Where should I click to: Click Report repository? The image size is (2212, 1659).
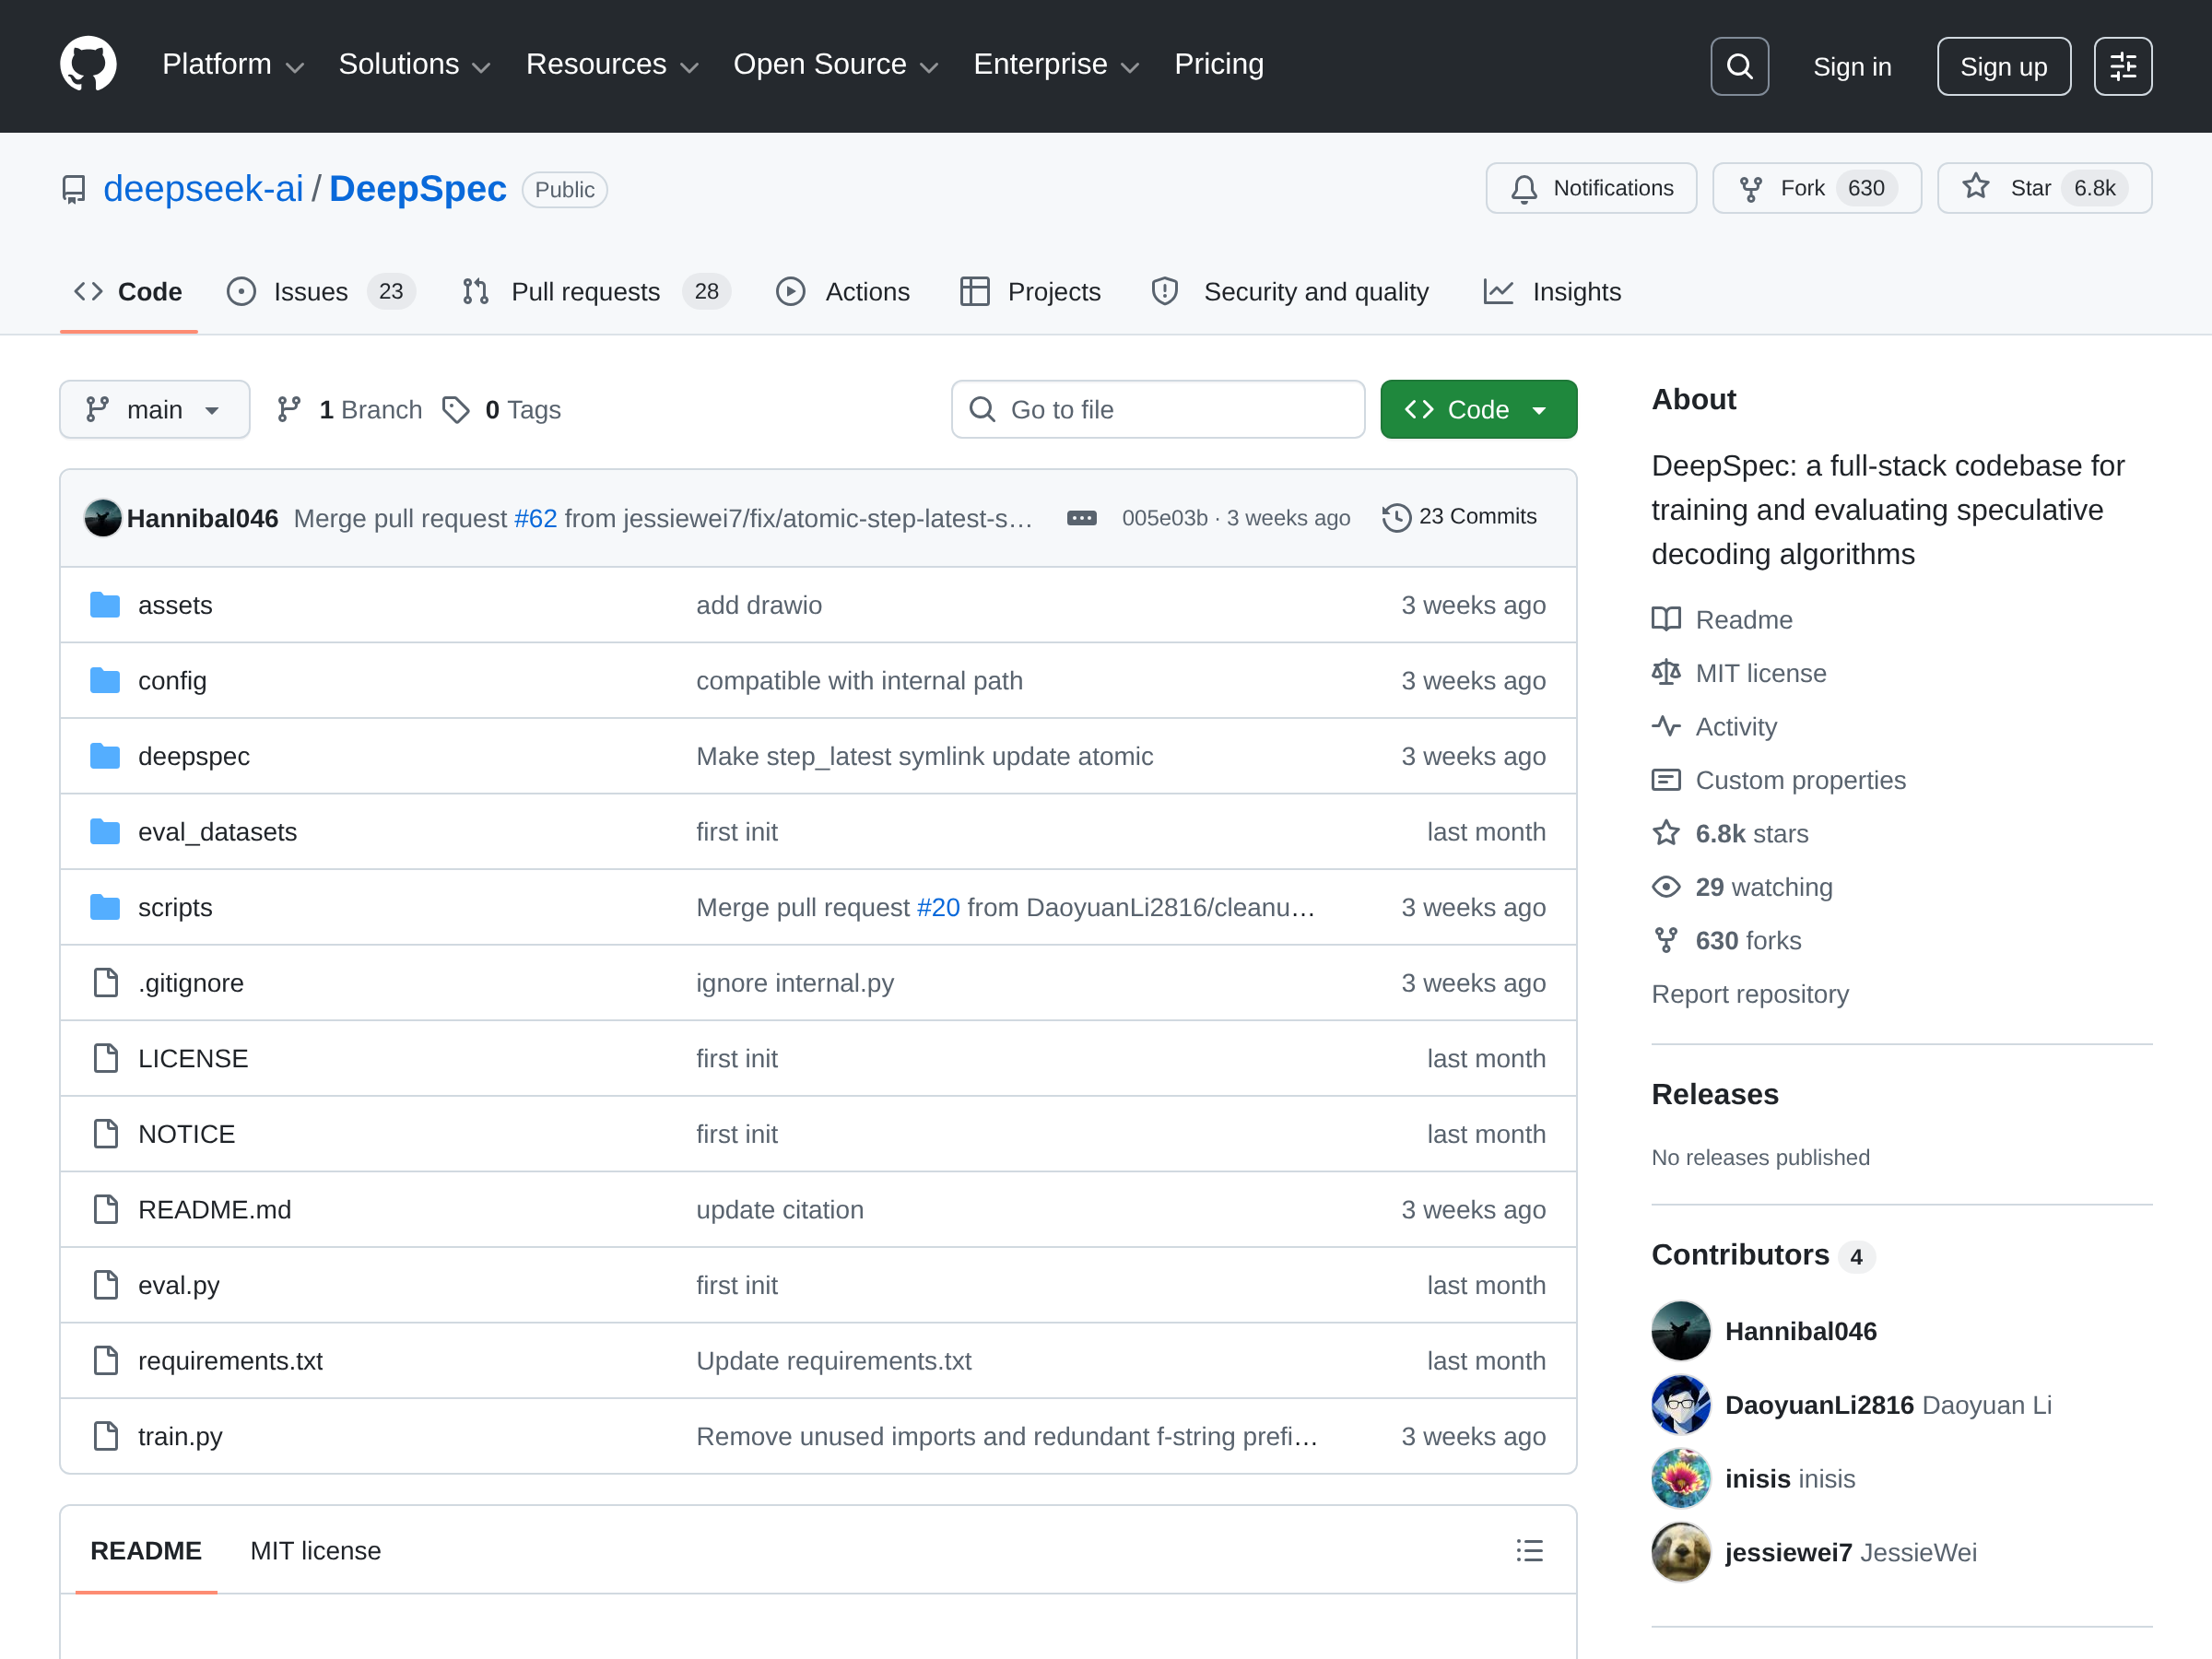(1750, 994)
